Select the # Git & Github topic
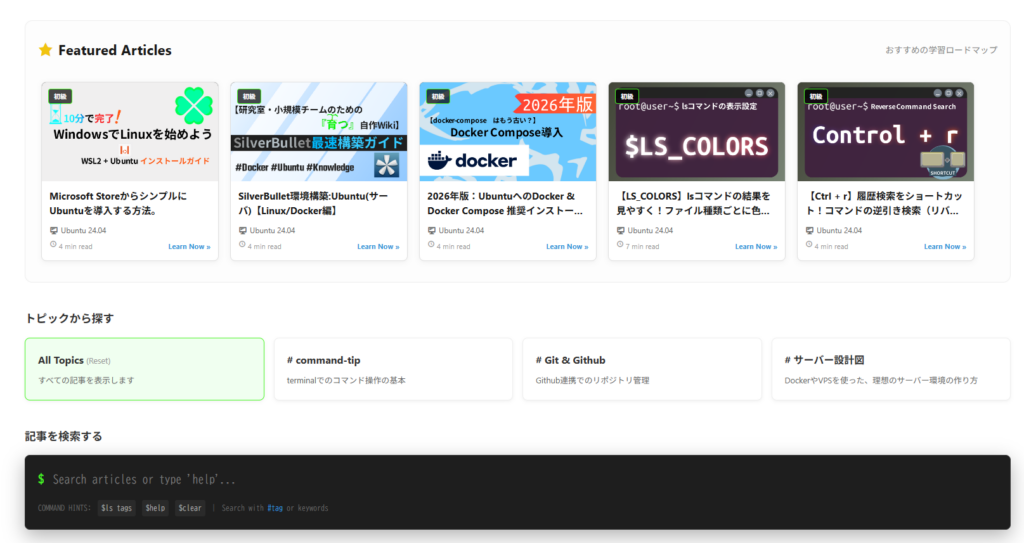1024x543 pixels. 642,369
